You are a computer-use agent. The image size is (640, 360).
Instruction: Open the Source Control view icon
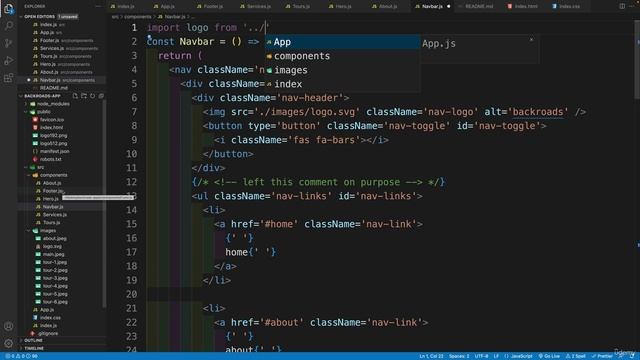(8, 43)
